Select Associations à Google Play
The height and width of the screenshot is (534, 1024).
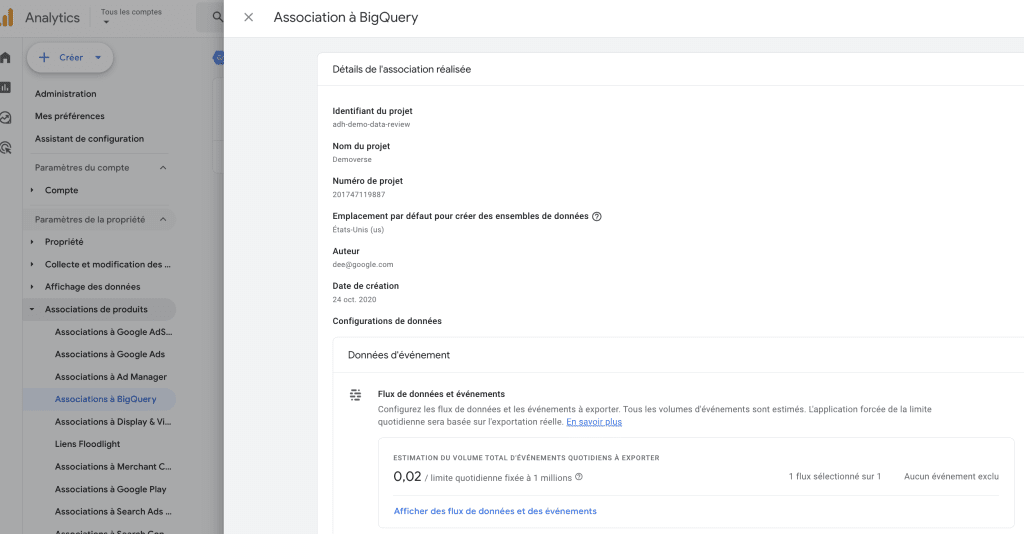[110, 489]
